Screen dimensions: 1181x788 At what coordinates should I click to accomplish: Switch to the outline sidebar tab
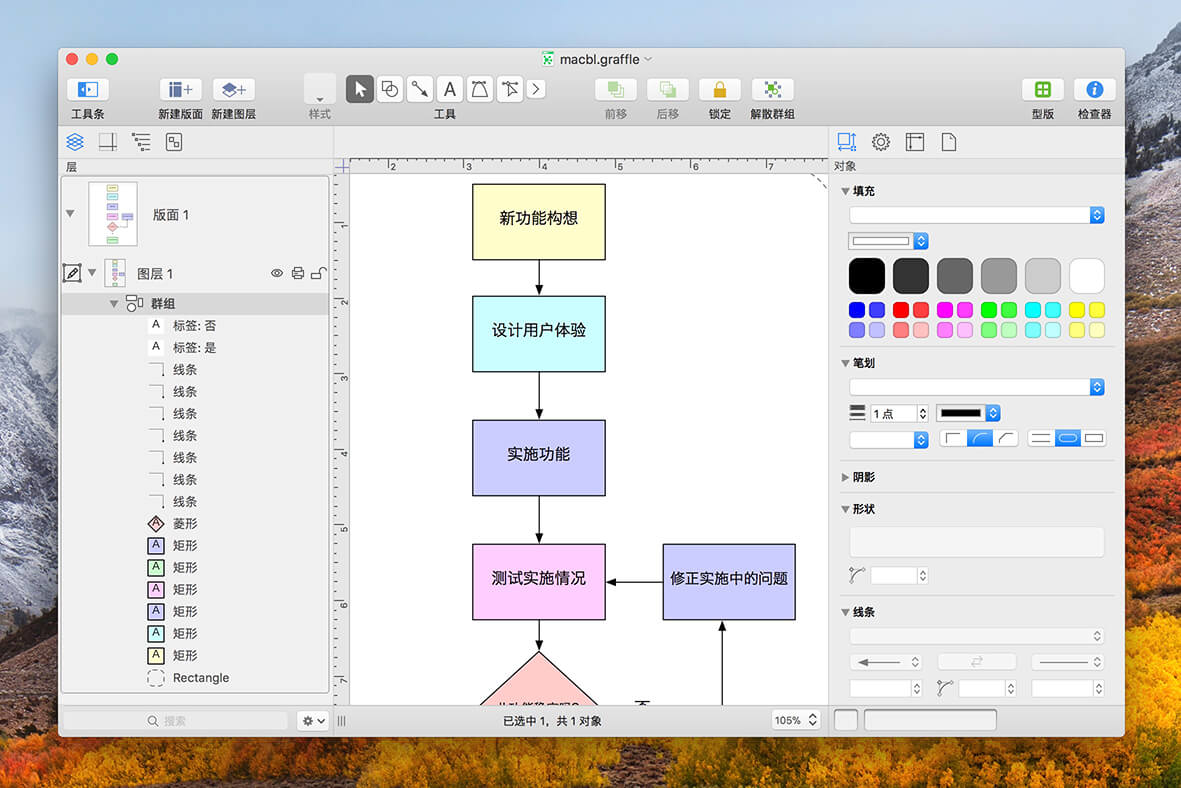point(141,142)
